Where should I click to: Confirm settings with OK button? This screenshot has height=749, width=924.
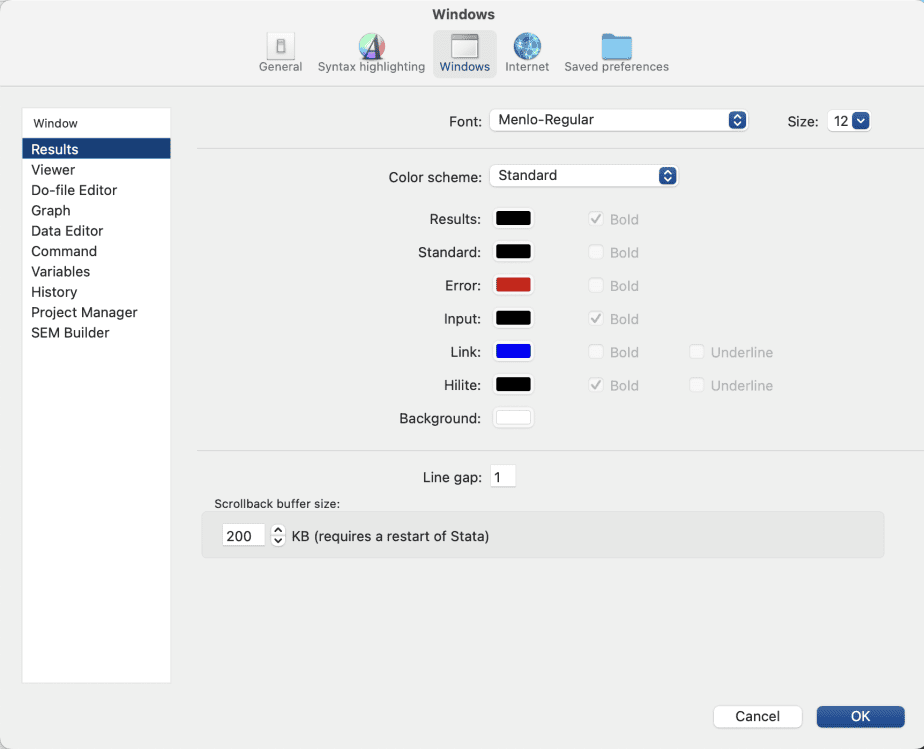[860, 716]
